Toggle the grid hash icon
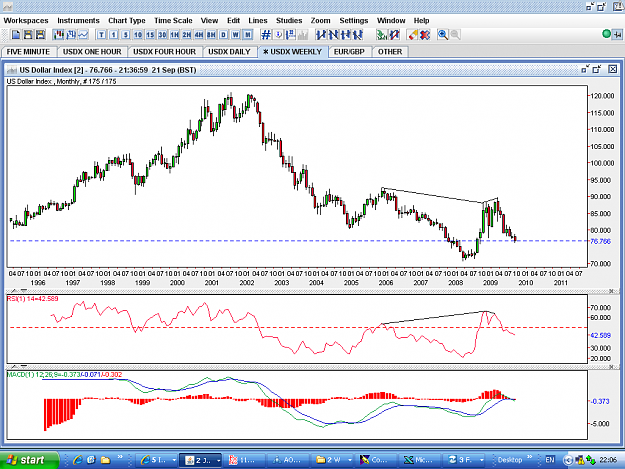 pos(265,35)
